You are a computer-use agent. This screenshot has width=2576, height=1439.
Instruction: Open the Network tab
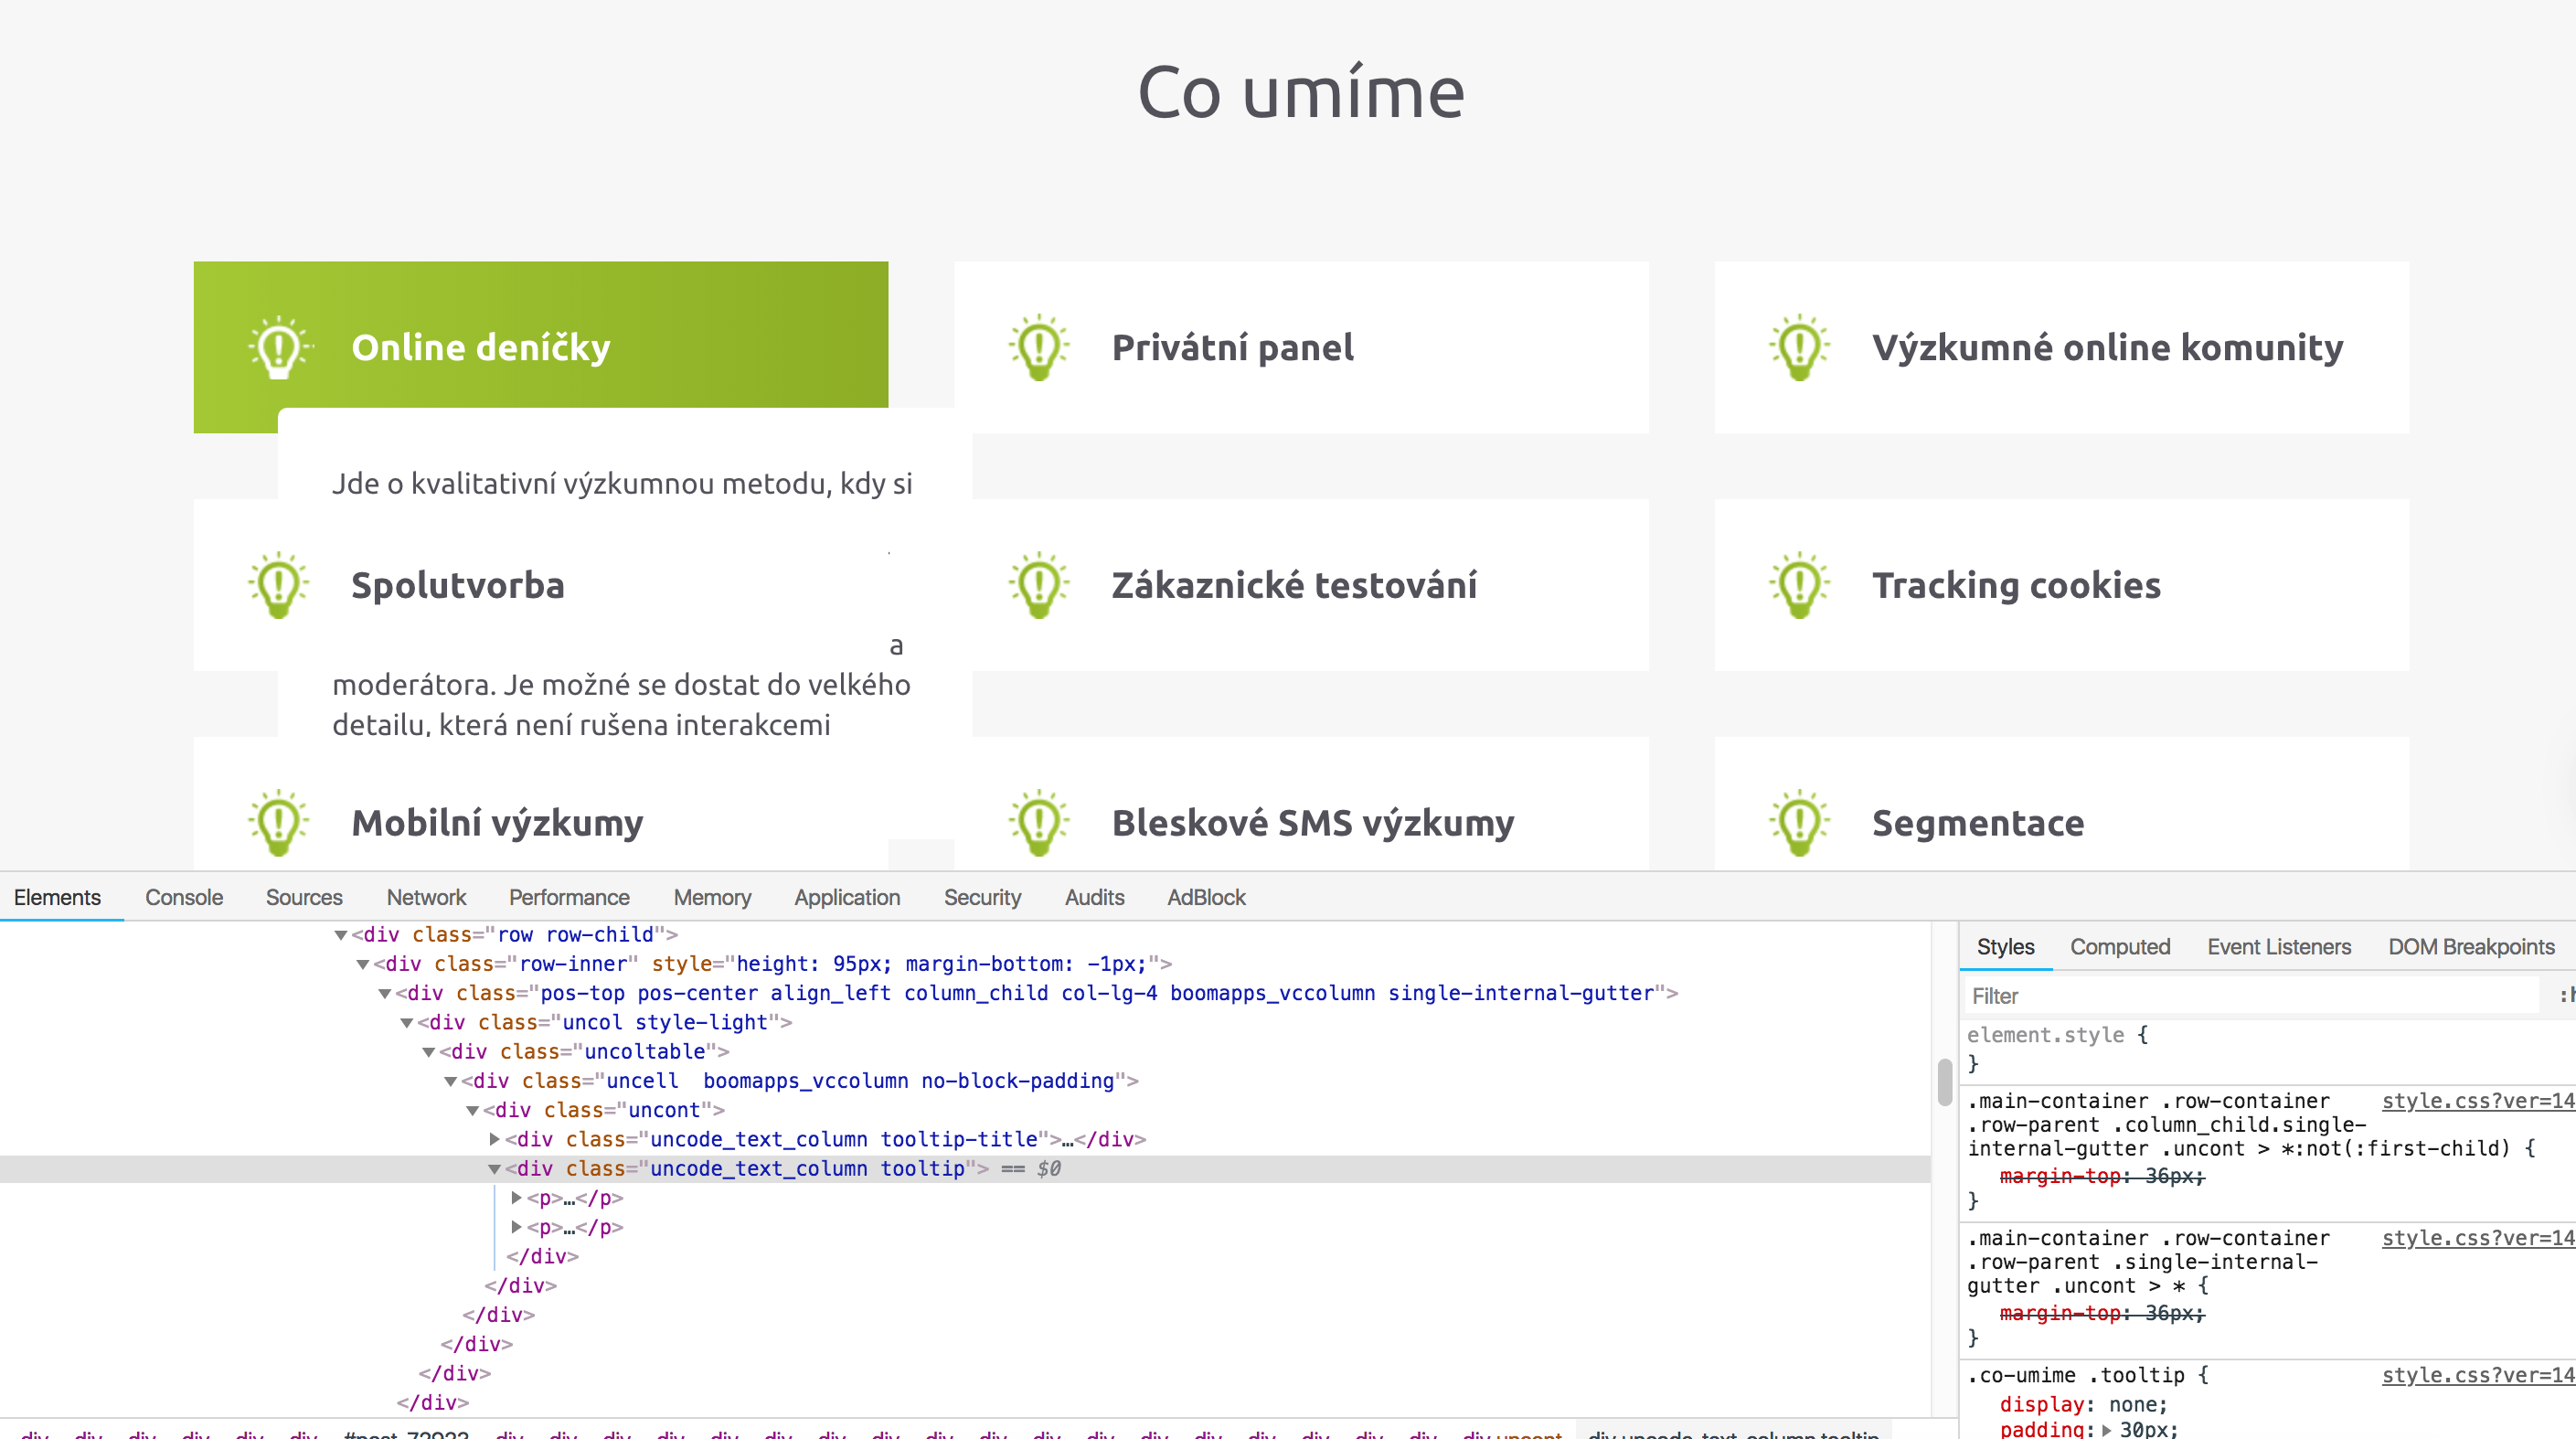426,897
